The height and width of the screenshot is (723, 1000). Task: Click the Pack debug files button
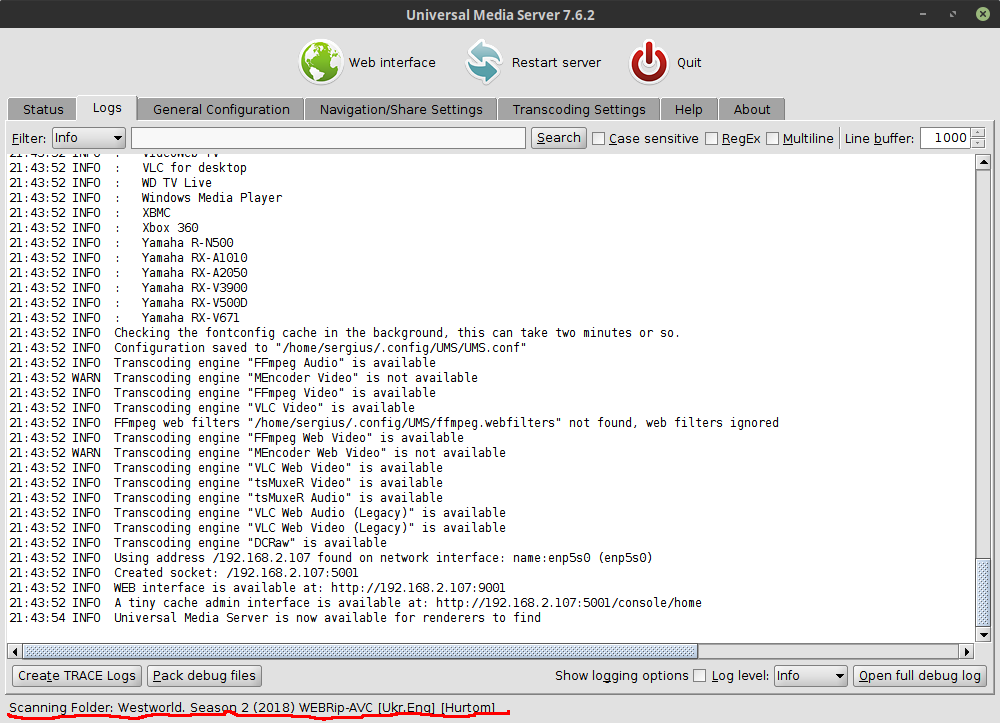[x=204, y=675]
